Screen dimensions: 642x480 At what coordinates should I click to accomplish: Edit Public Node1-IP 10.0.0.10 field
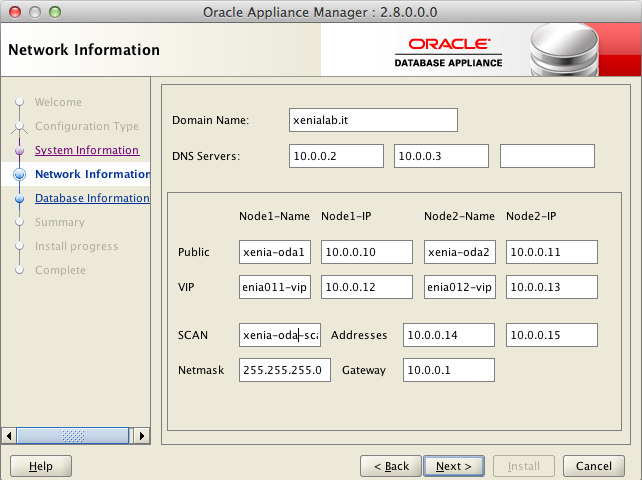coord(366,252)
